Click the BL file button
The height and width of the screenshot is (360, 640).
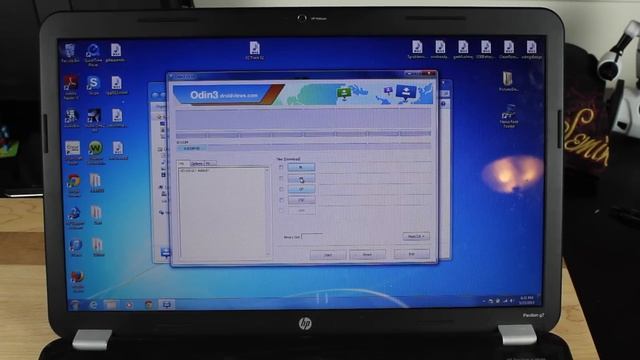[301, 167]
